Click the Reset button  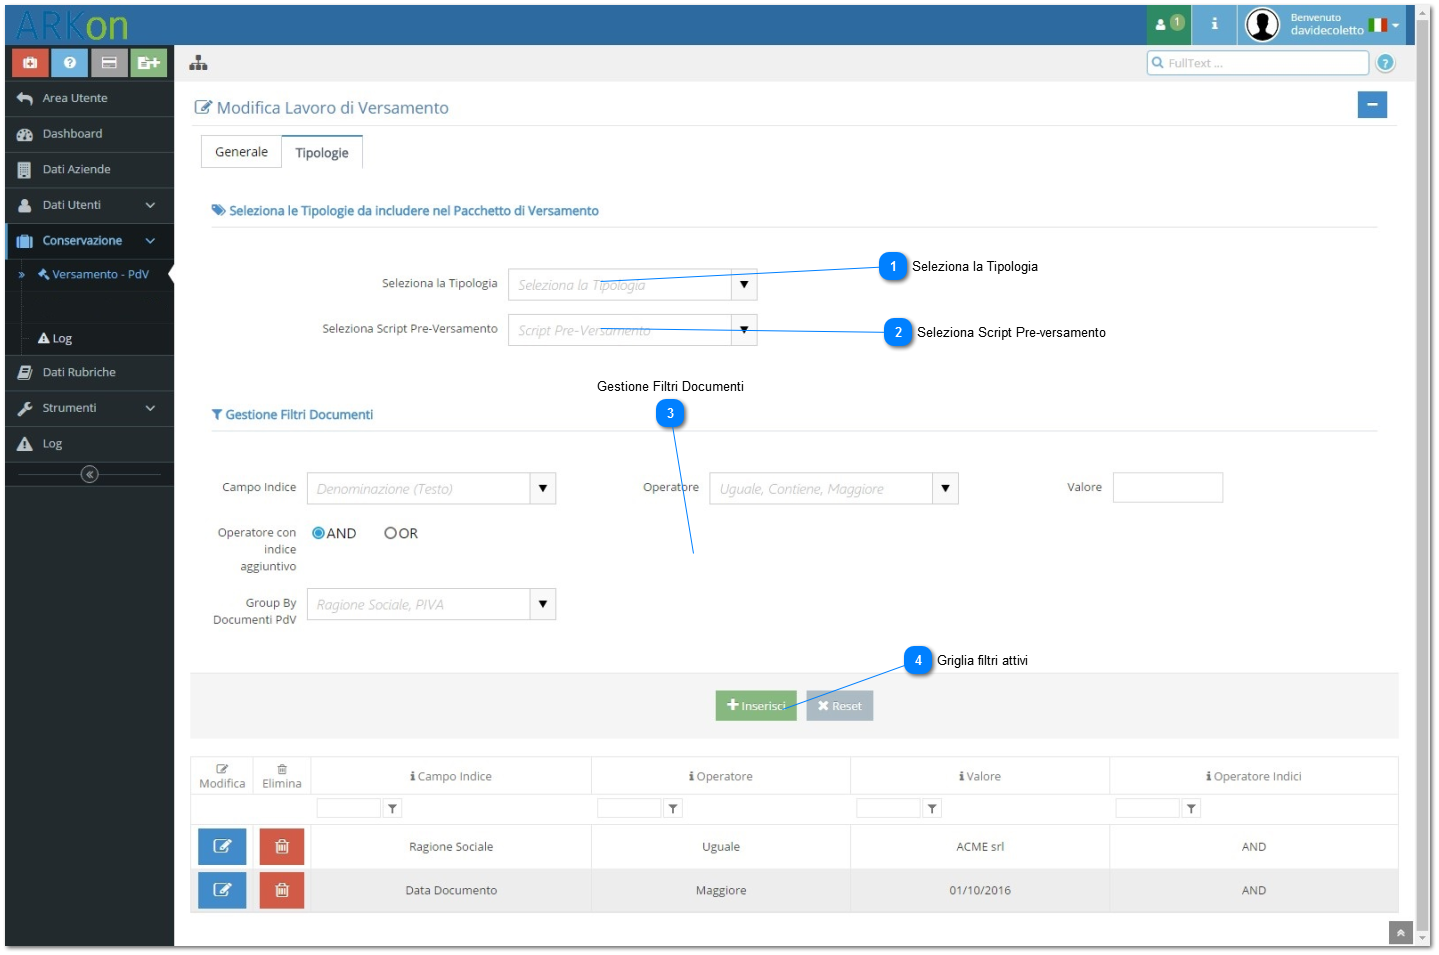click(x=840, y=706)
